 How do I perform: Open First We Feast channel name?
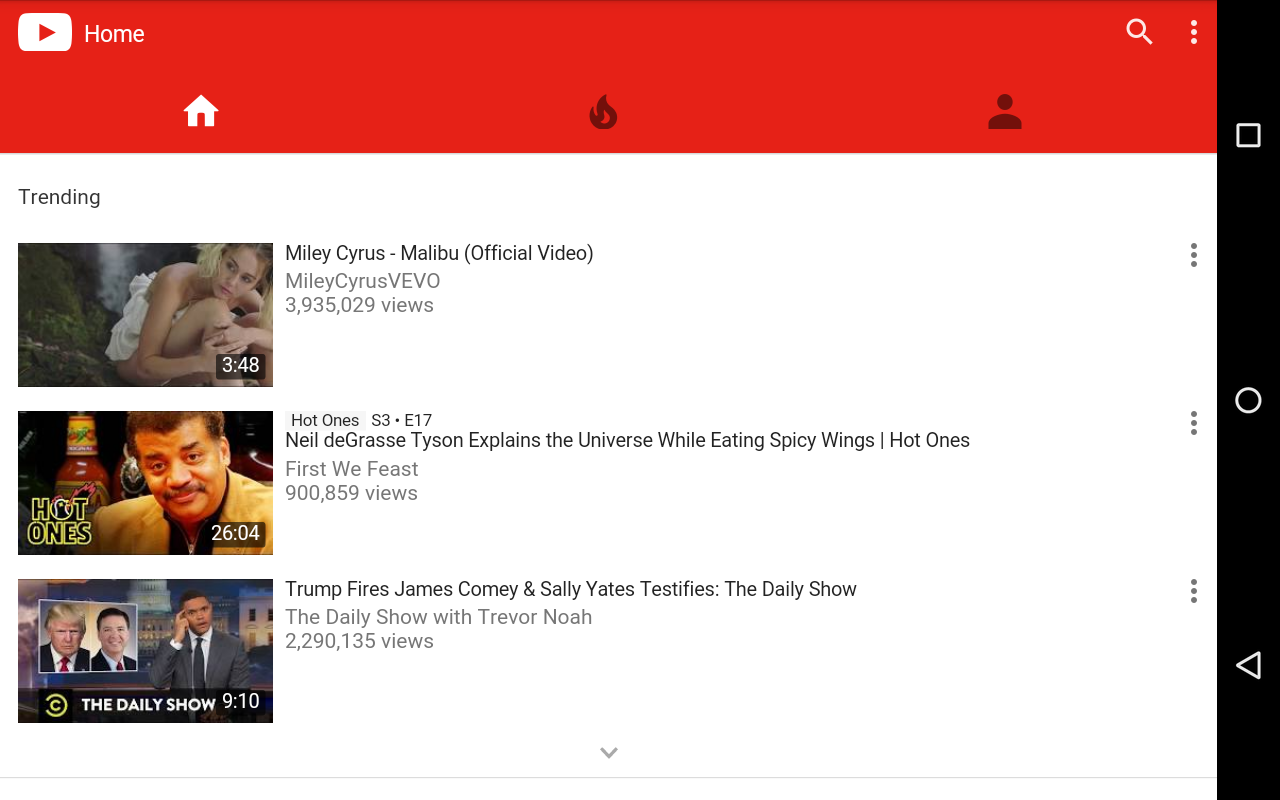[x=351, y=469]
